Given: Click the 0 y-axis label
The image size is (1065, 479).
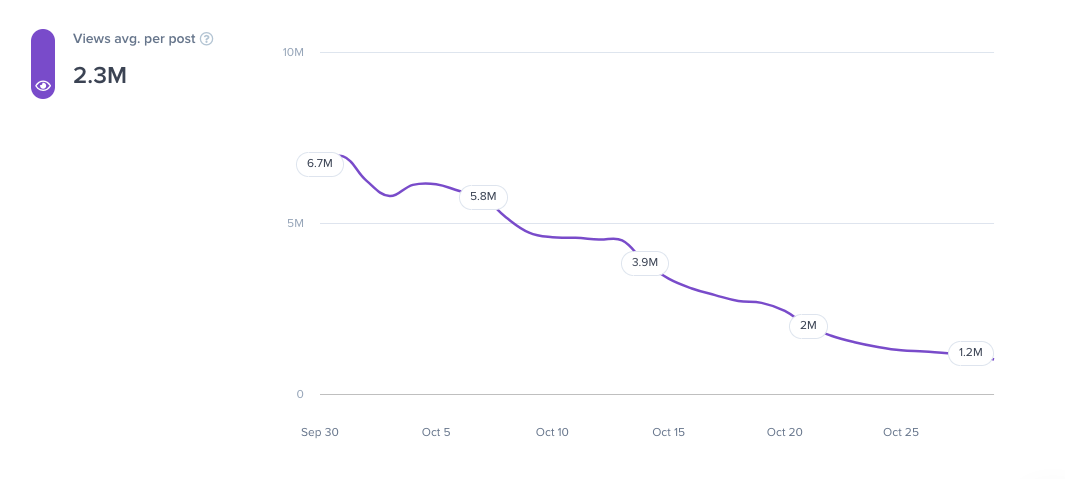Looking at the screenshot, I should click(299, 394).
